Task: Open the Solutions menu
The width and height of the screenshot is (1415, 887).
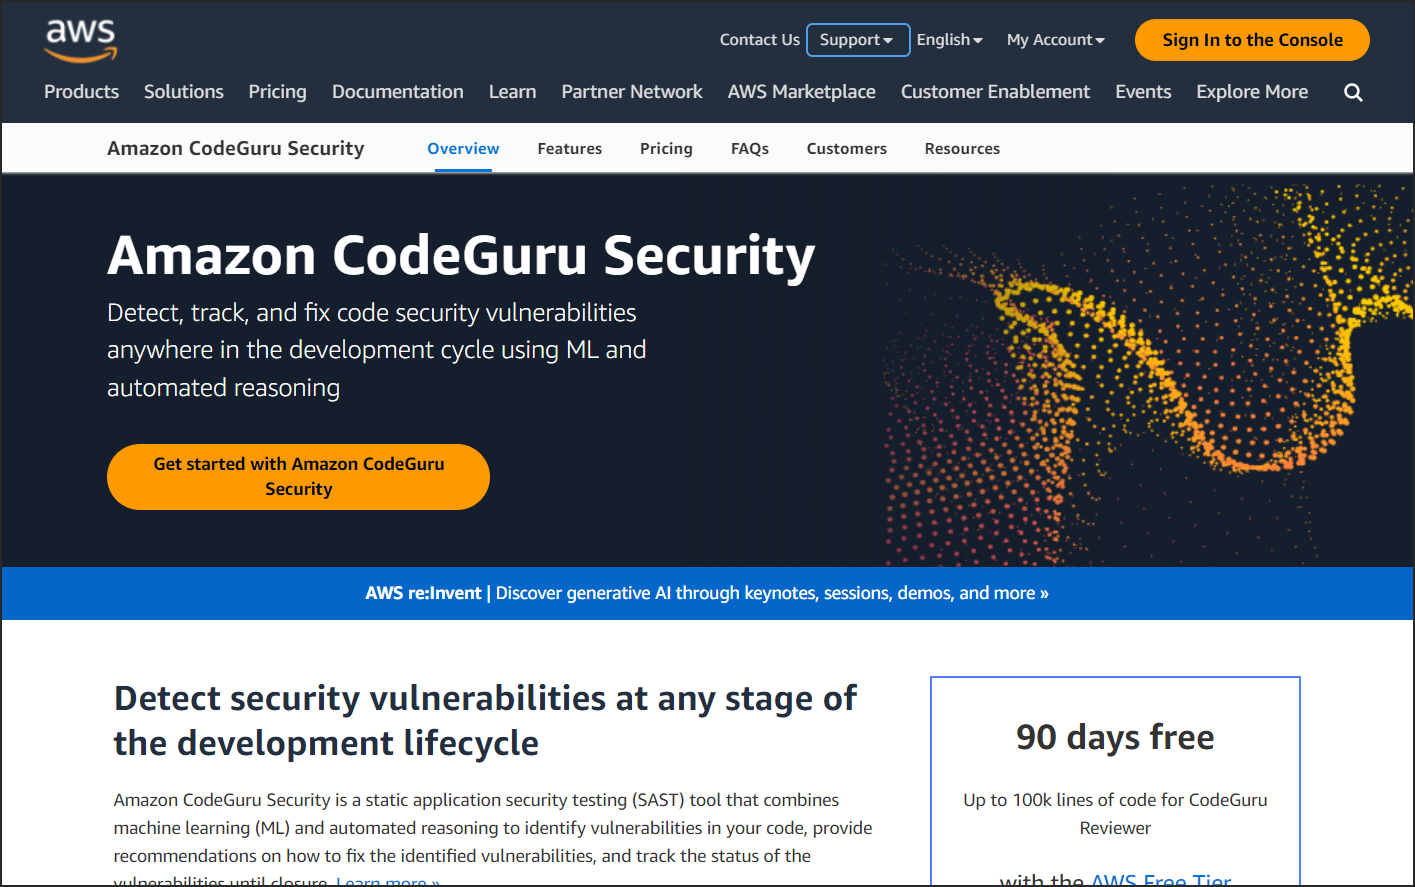Action: 184,92
